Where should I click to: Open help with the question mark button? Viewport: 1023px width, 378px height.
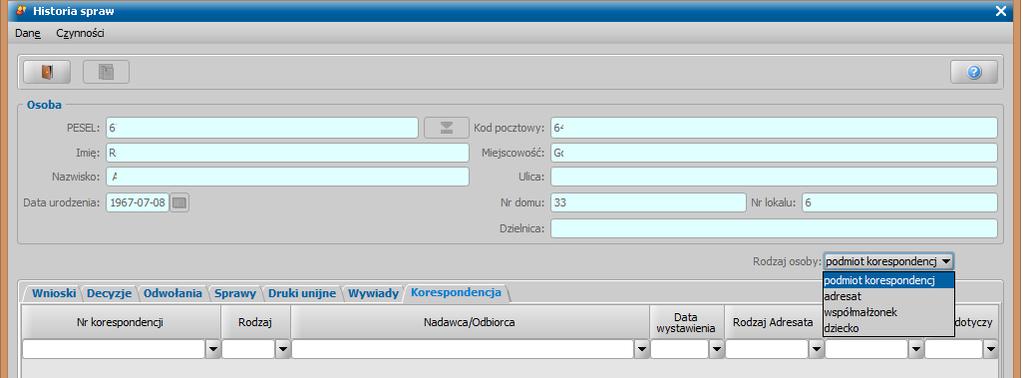point(974,72)
